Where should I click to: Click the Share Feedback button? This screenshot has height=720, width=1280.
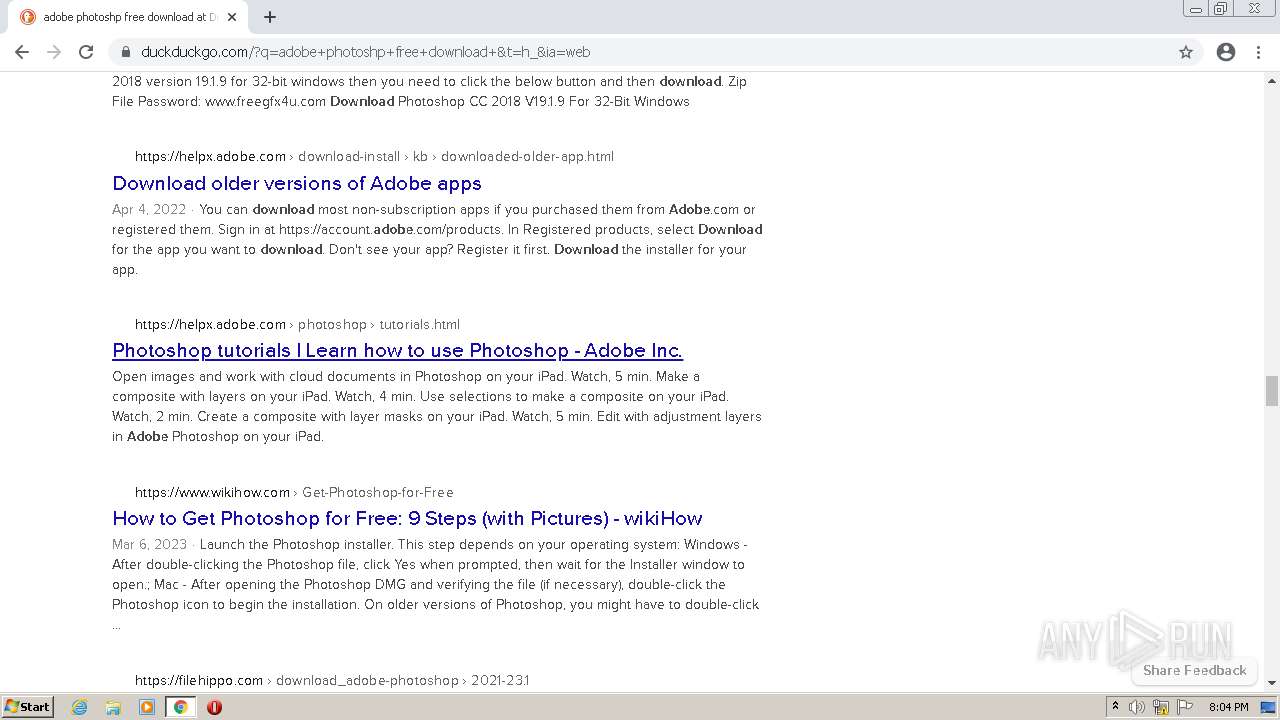tap(1194, 670)
